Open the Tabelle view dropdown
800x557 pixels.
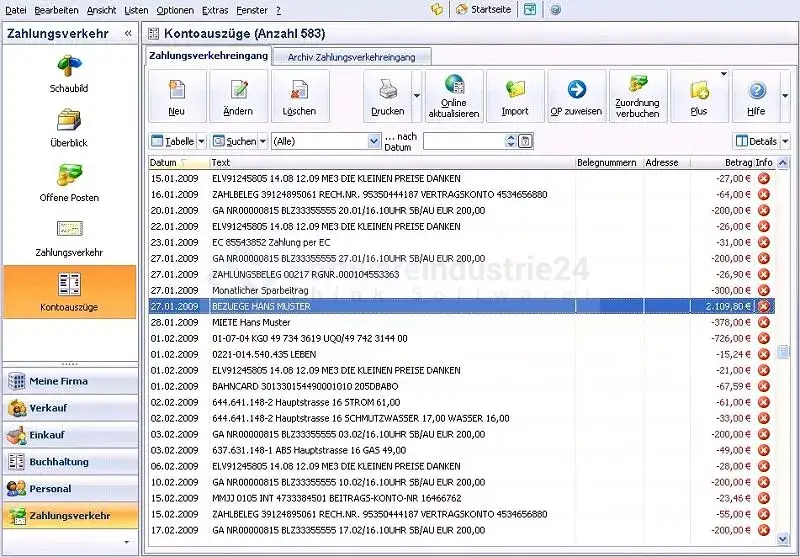[x=201, y=142]
